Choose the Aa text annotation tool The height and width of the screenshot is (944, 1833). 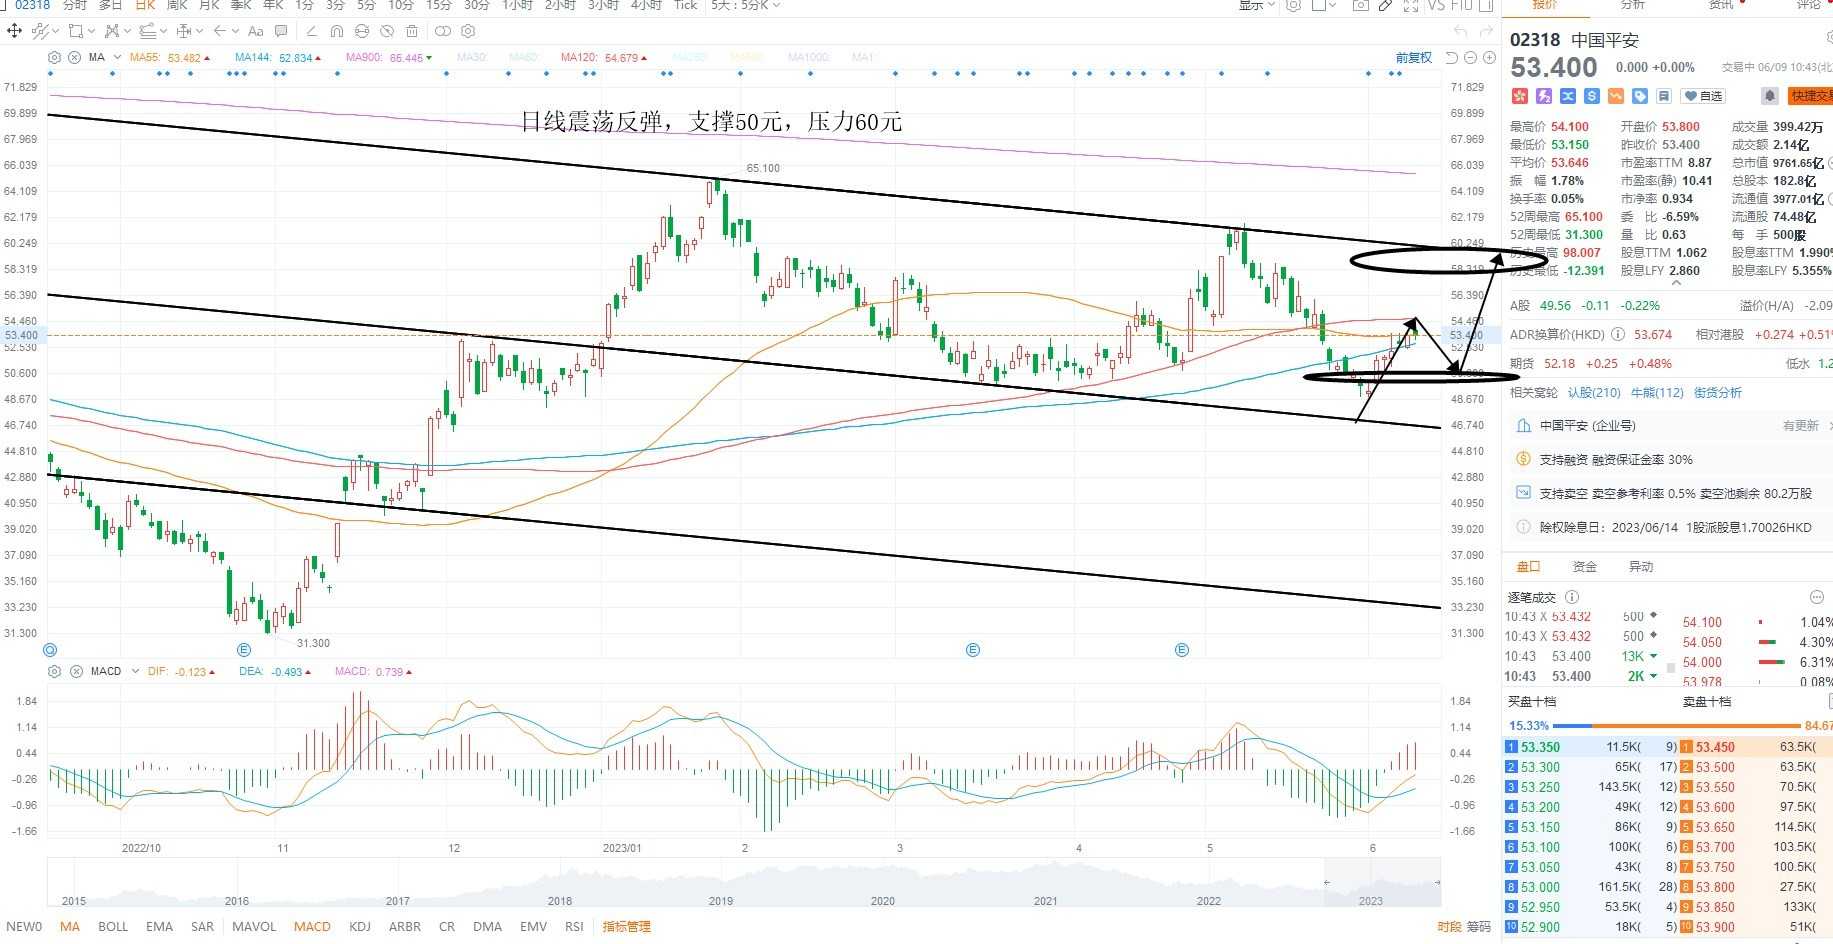[255, 31]
